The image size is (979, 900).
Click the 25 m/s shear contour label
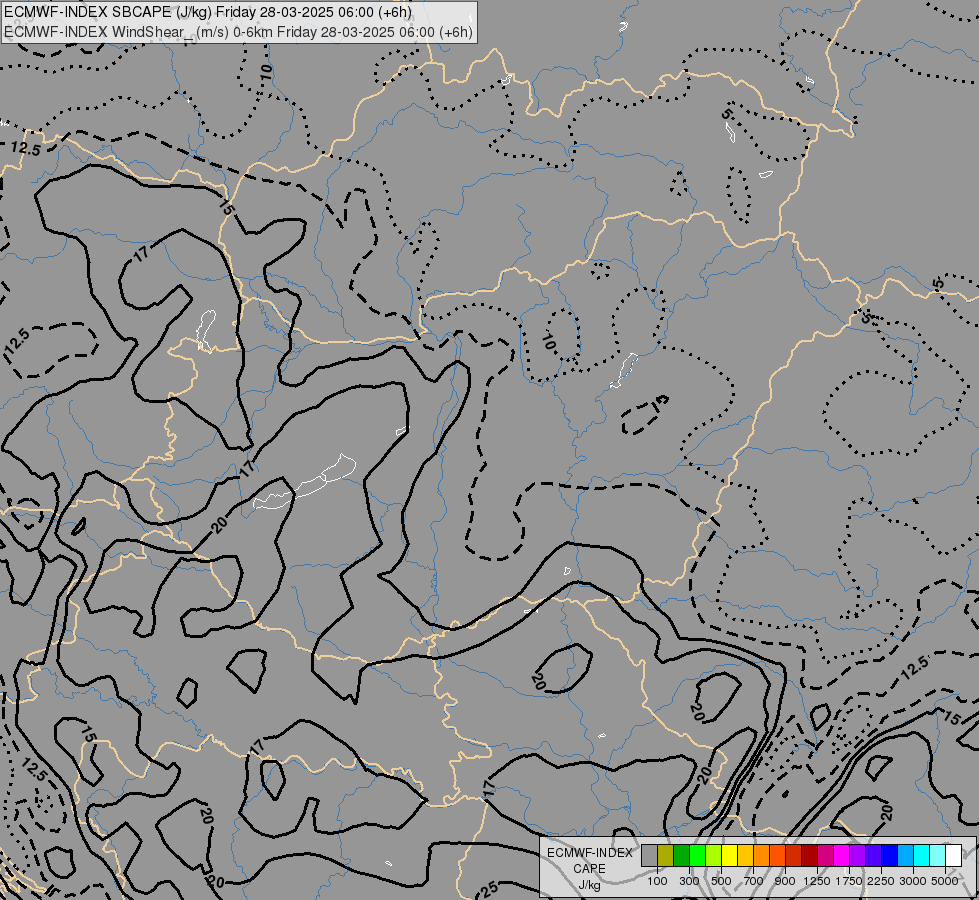tap(490, 889)
